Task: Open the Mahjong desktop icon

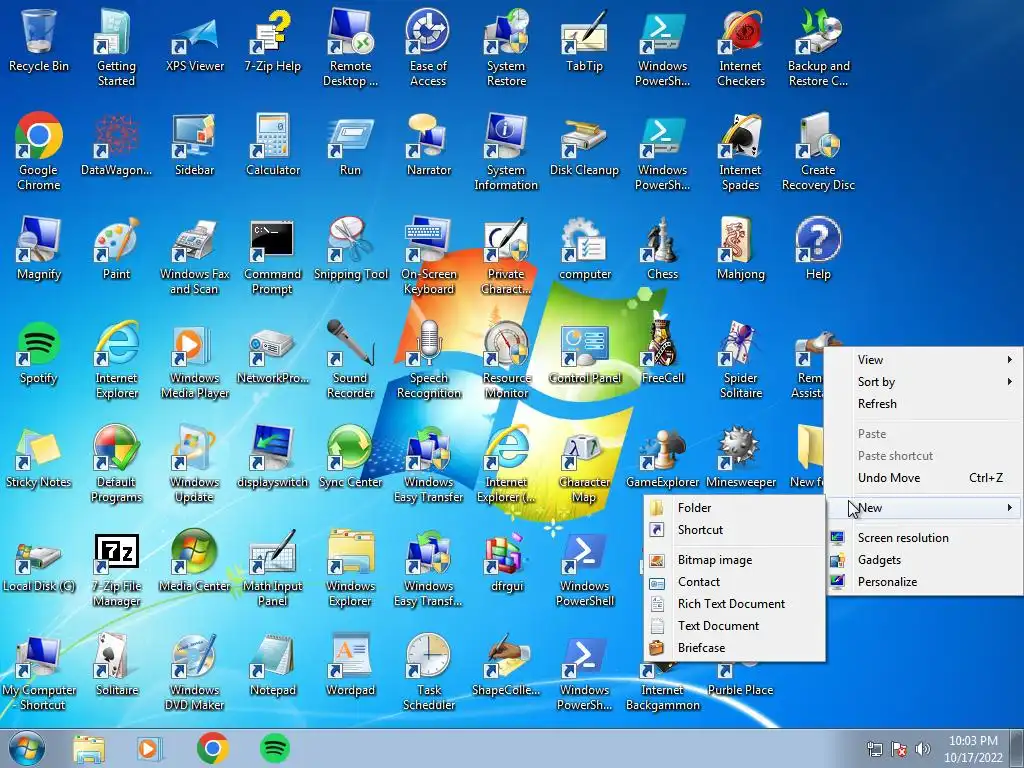Action: (x=740, y=249)
